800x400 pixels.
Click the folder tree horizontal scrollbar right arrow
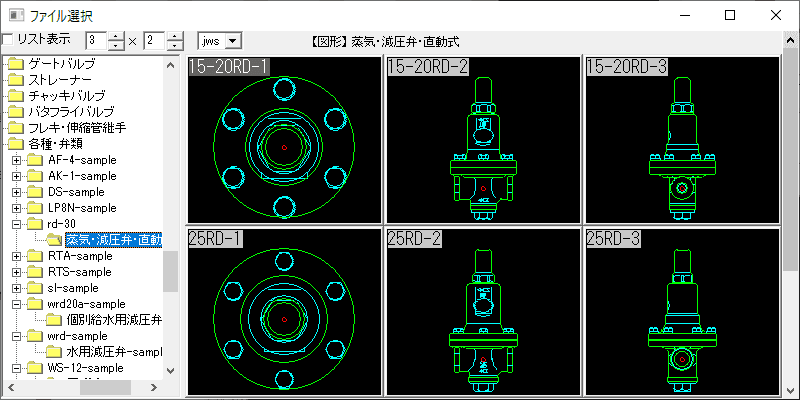pyautogui.click(x=153, y=387)
